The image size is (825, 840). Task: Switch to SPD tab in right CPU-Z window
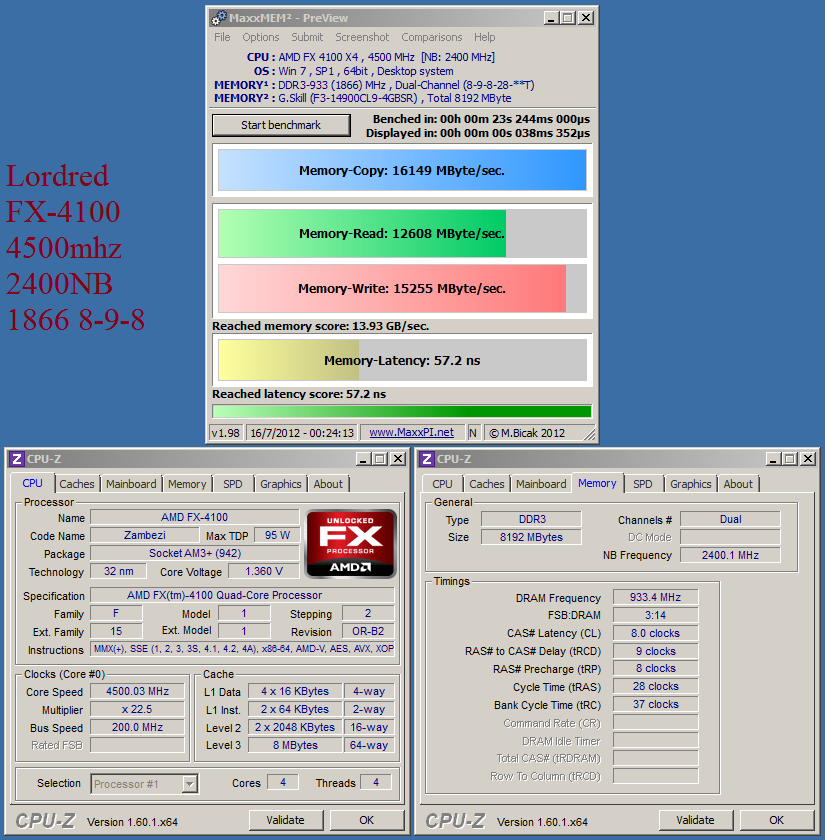coord(643,484)
